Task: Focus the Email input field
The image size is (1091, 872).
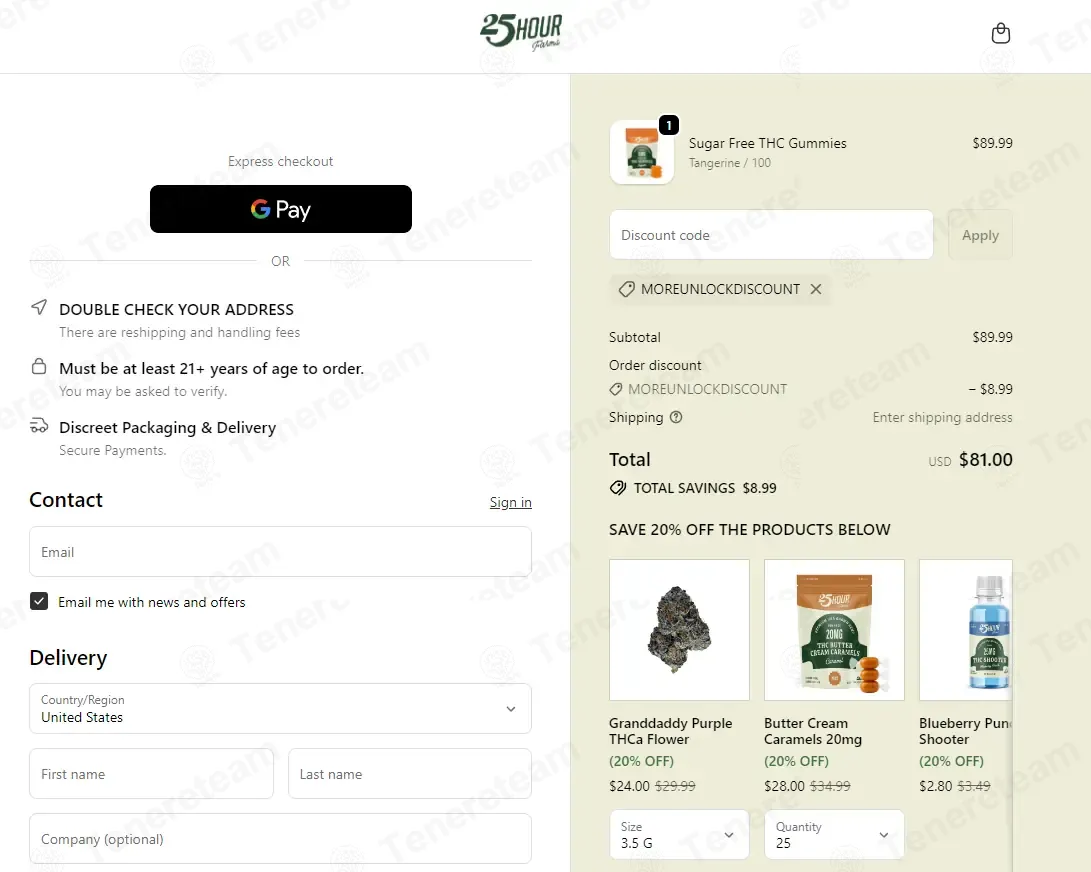Action: tap(280, 552)
